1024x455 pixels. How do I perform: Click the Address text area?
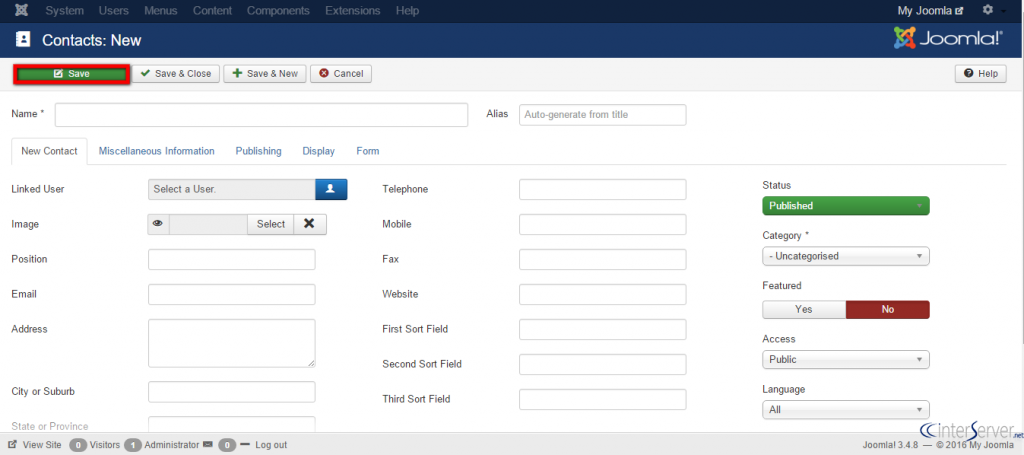[232, 343]
